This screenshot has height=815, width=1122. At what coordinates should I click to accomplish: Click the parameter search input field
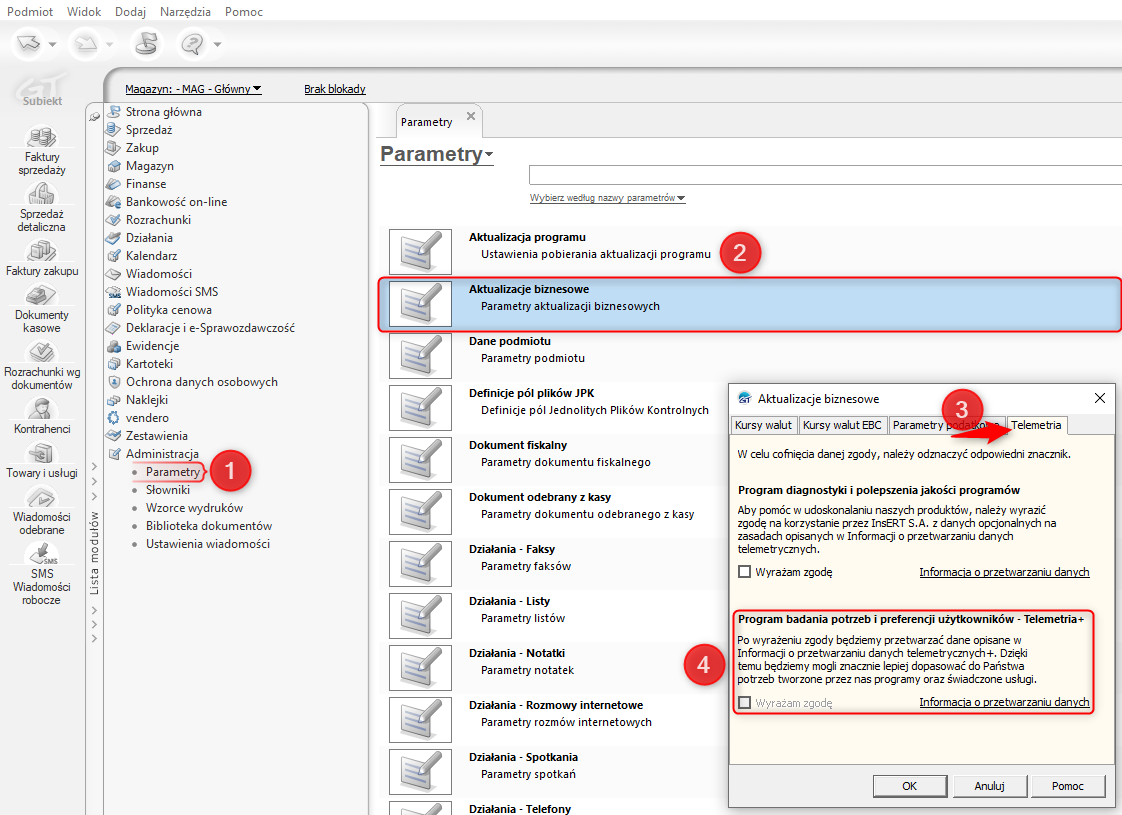825,175
